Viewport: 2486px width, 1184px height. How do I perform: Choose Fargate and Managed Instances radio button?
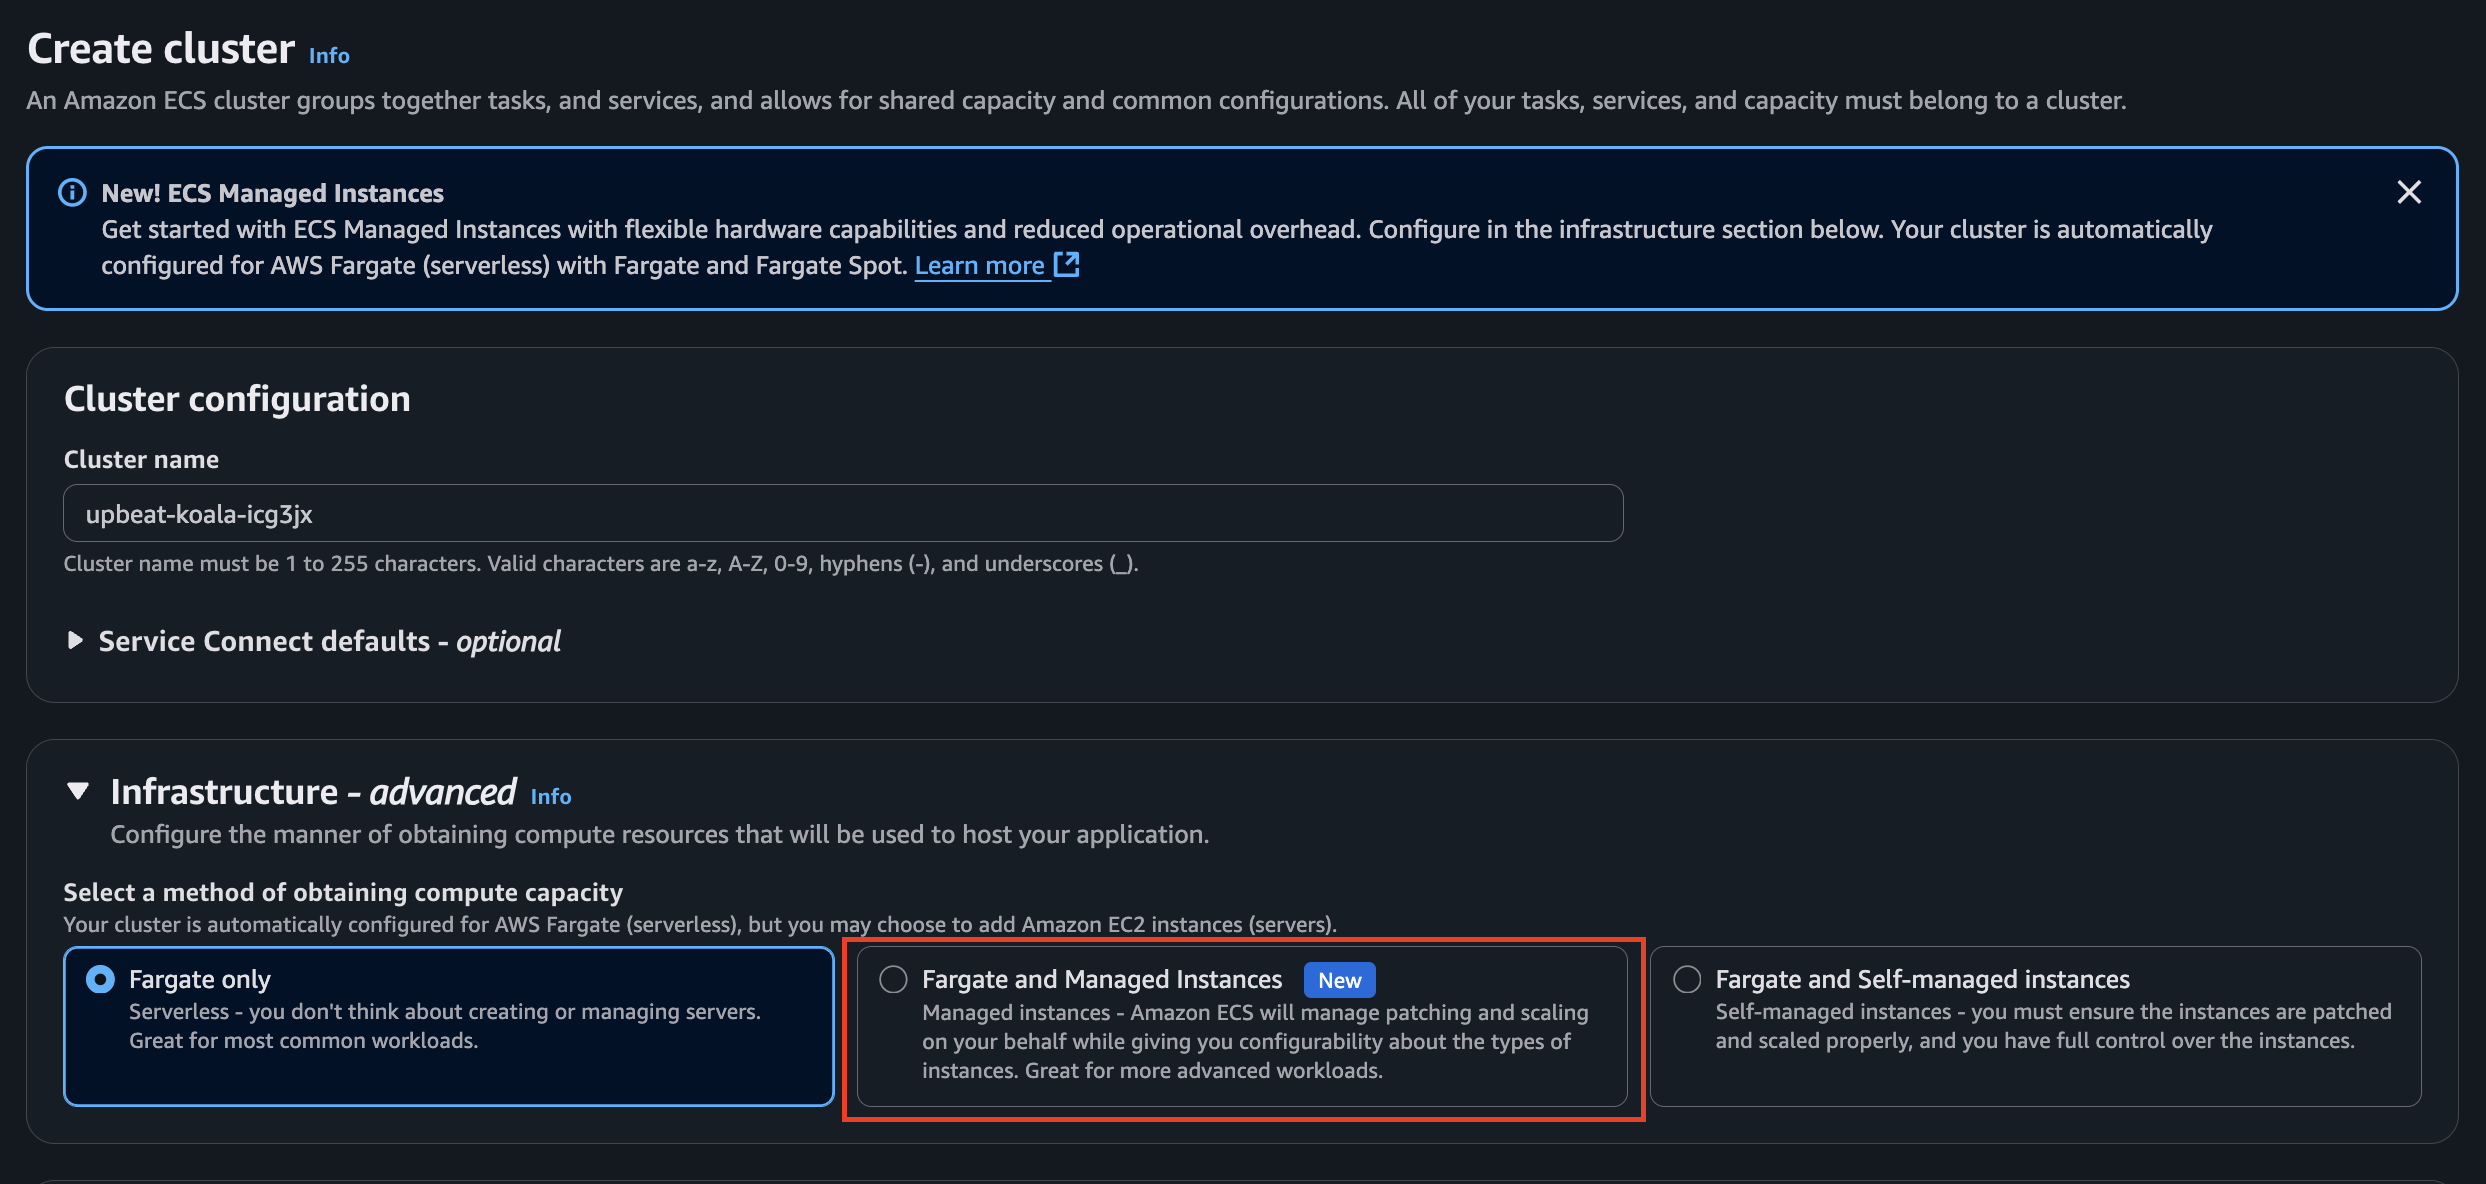click(x=893, y=979)
